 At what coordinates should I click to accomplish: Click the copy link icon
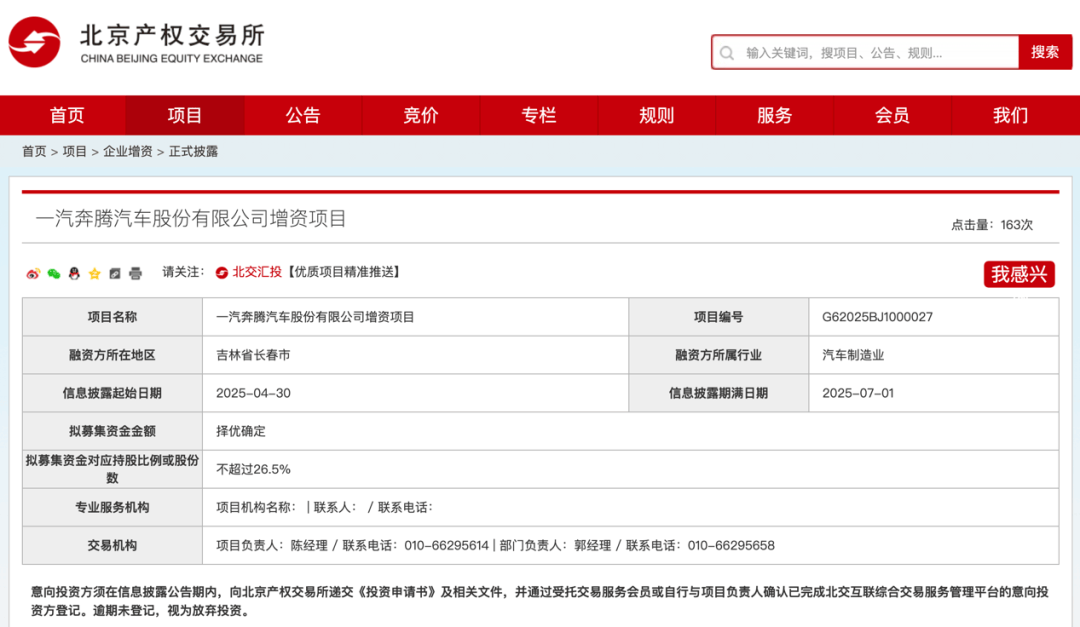[115, 274]
